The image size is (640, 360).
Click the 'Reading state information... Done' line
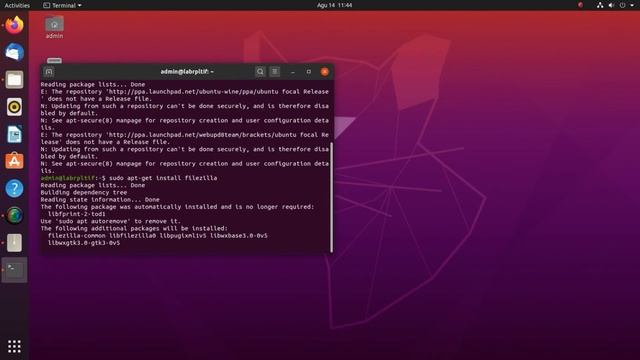(x=100, y=200)
